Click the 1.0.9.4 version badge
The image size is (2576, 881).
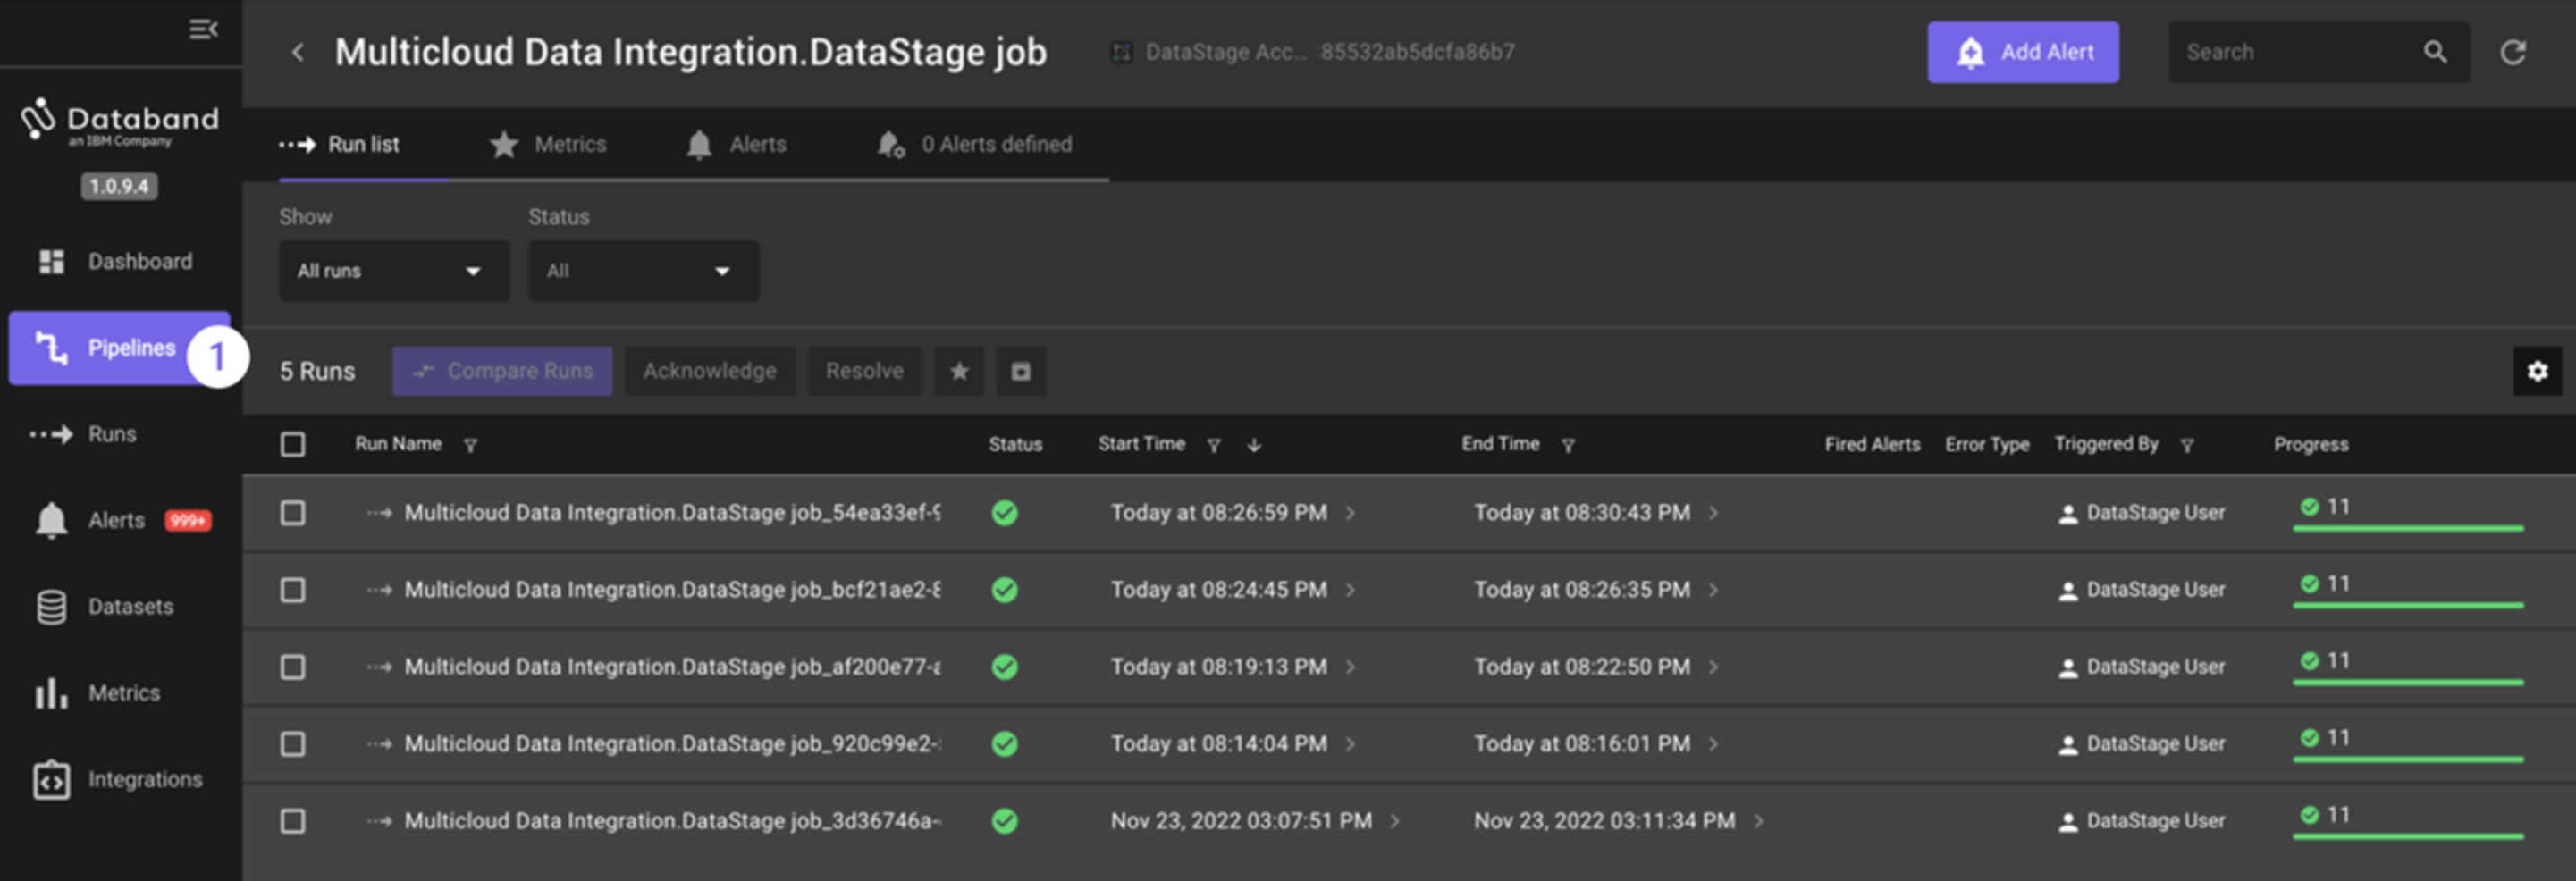(x=119, y=187)
